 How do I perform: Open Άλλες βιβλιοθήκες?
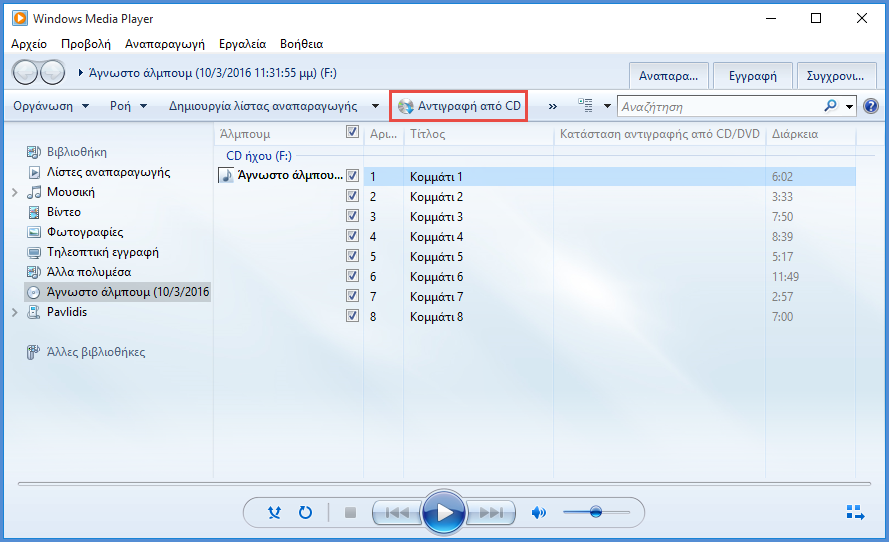[x=95, y=352]
